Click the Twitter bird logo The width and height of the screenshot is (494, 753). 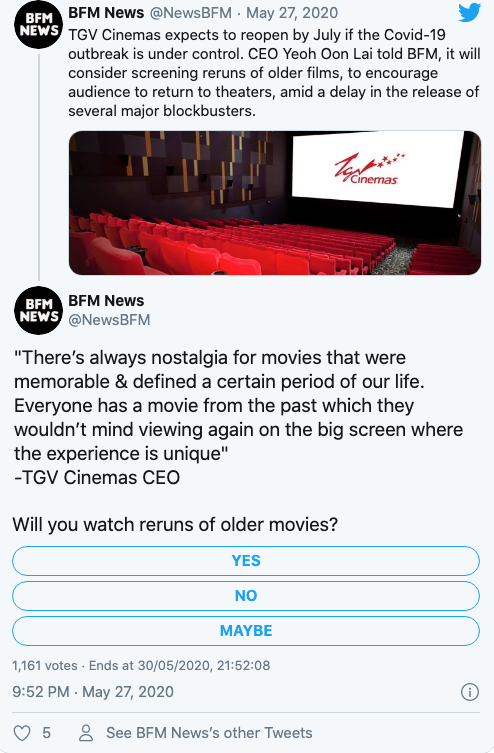click(x=469, y=12)
